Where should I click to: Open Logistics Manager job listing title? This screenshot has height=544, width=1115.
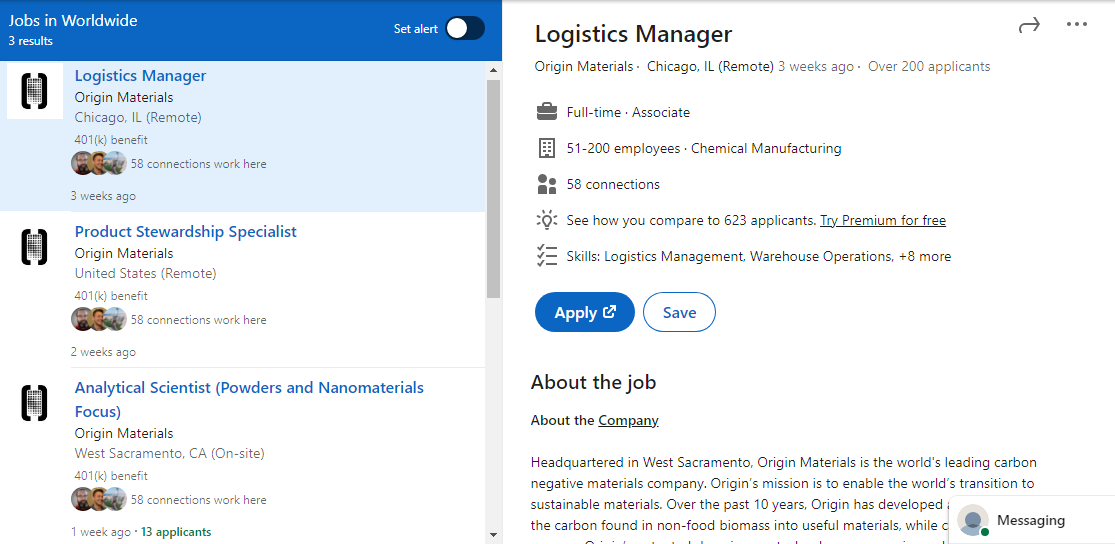tap(140, 75)
